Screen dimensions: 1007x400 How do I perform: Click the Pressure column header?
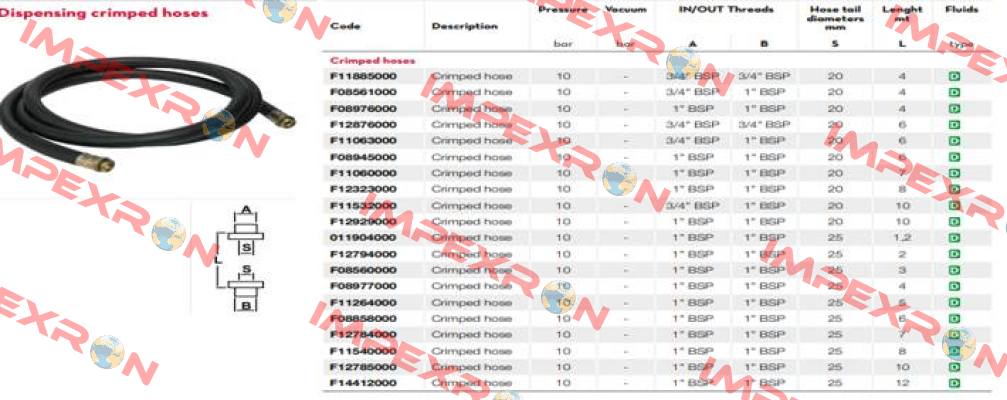tap(563, 10)
